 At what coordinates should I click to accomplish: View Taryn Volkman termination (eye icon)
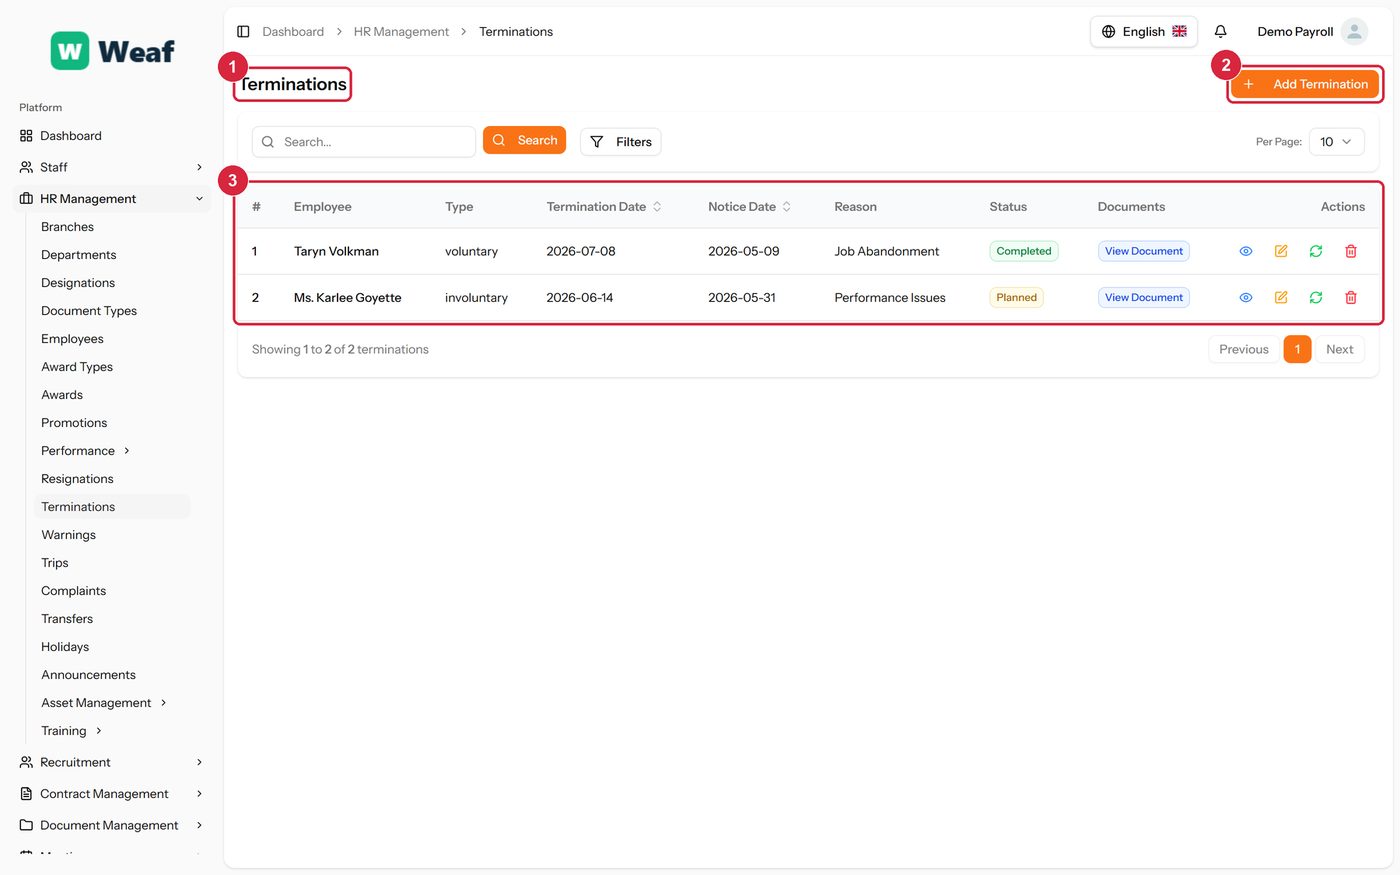tap(1246, 251)
